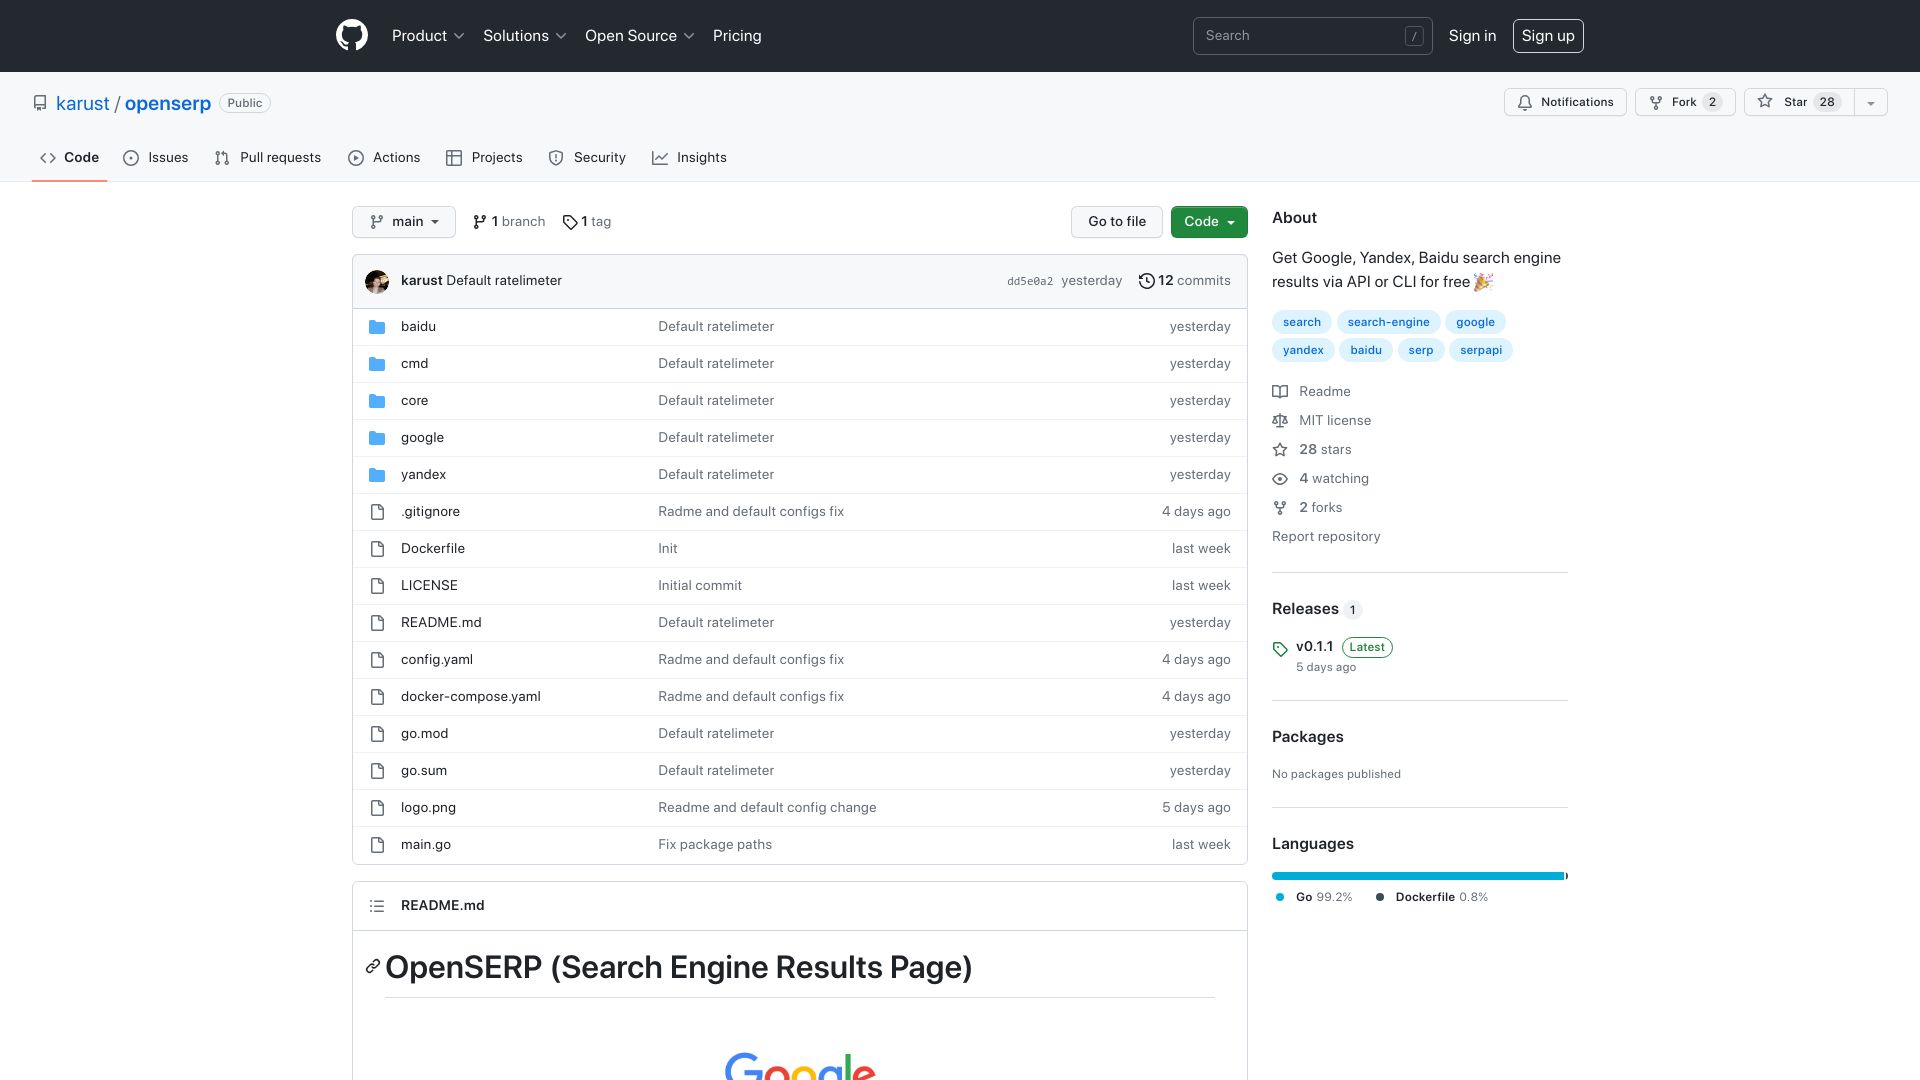
Task: Click the history clock icon beside 12 commits
Action: [1146, 281]
